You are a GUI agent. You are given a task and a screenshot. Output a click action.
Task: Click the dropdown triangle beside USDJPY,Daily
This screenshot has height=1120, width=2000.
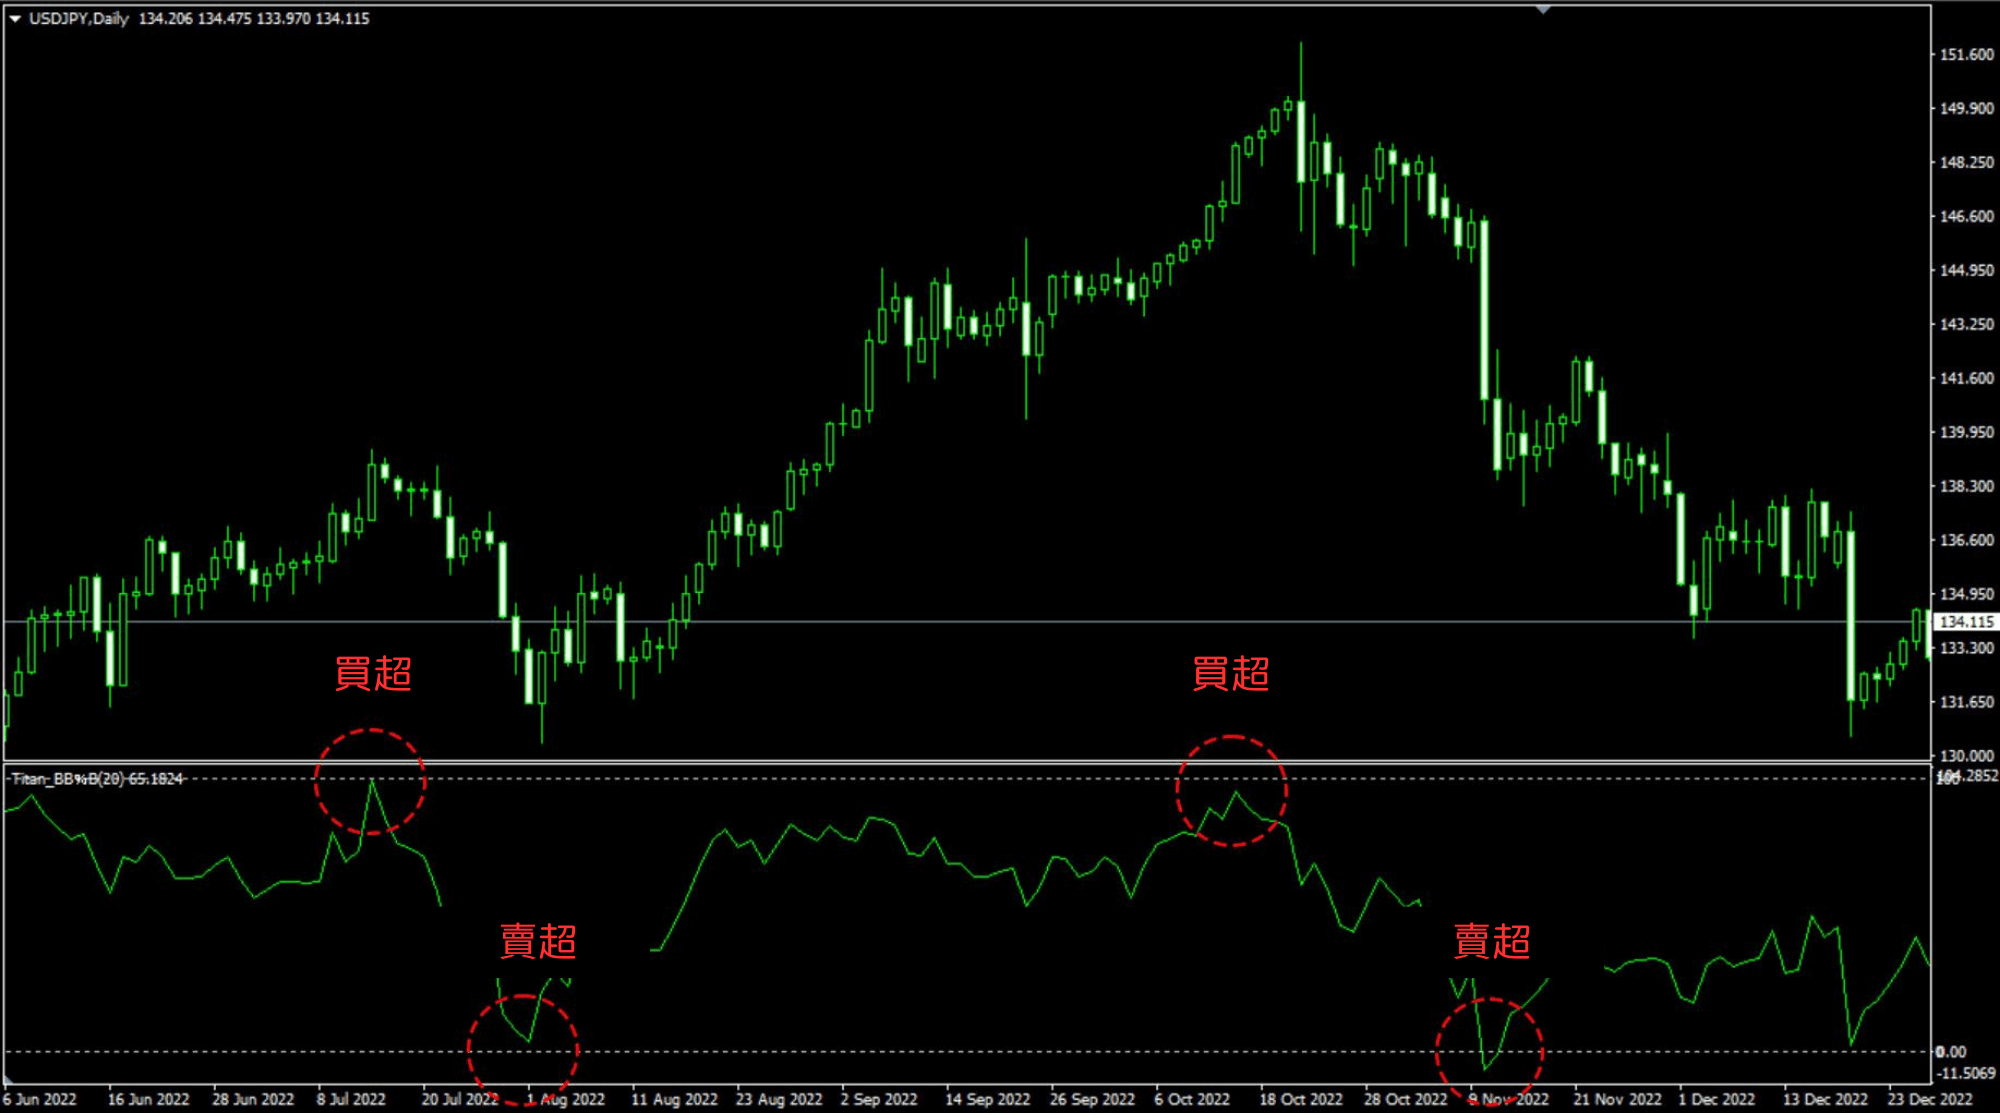15,18
